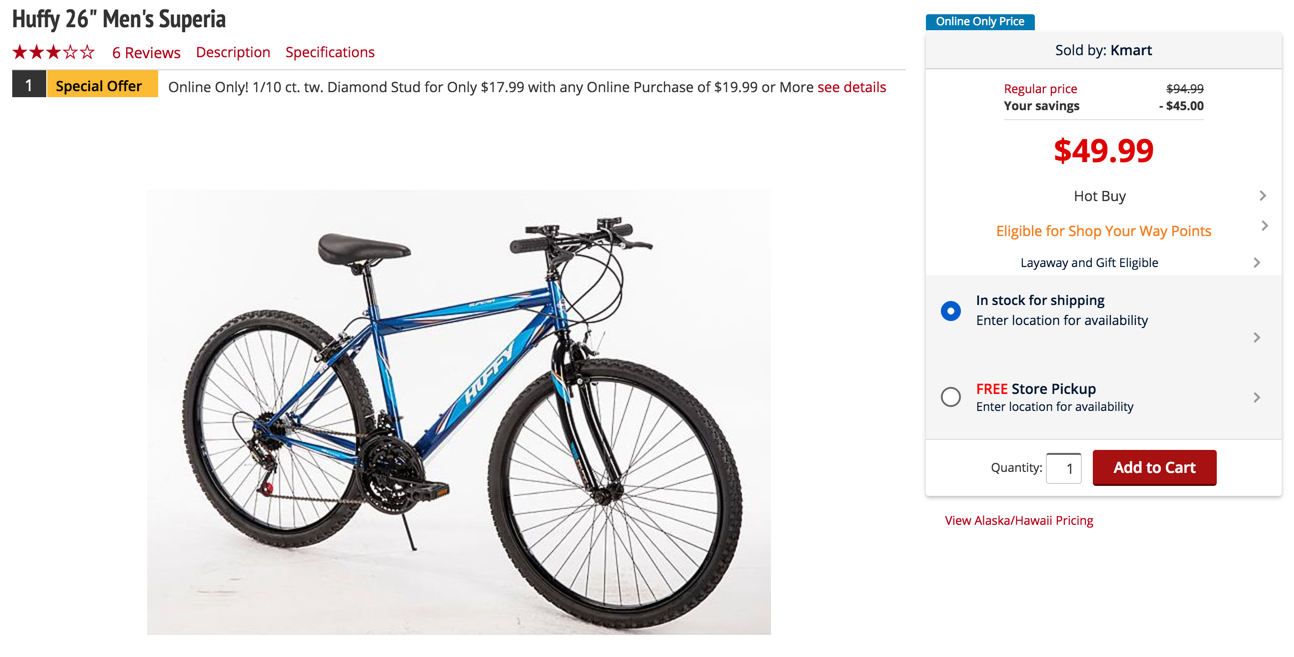Jump to the Specifications section
This screenshot has height=657, width=1294.
pyautogui.click(x=330, y=52)
